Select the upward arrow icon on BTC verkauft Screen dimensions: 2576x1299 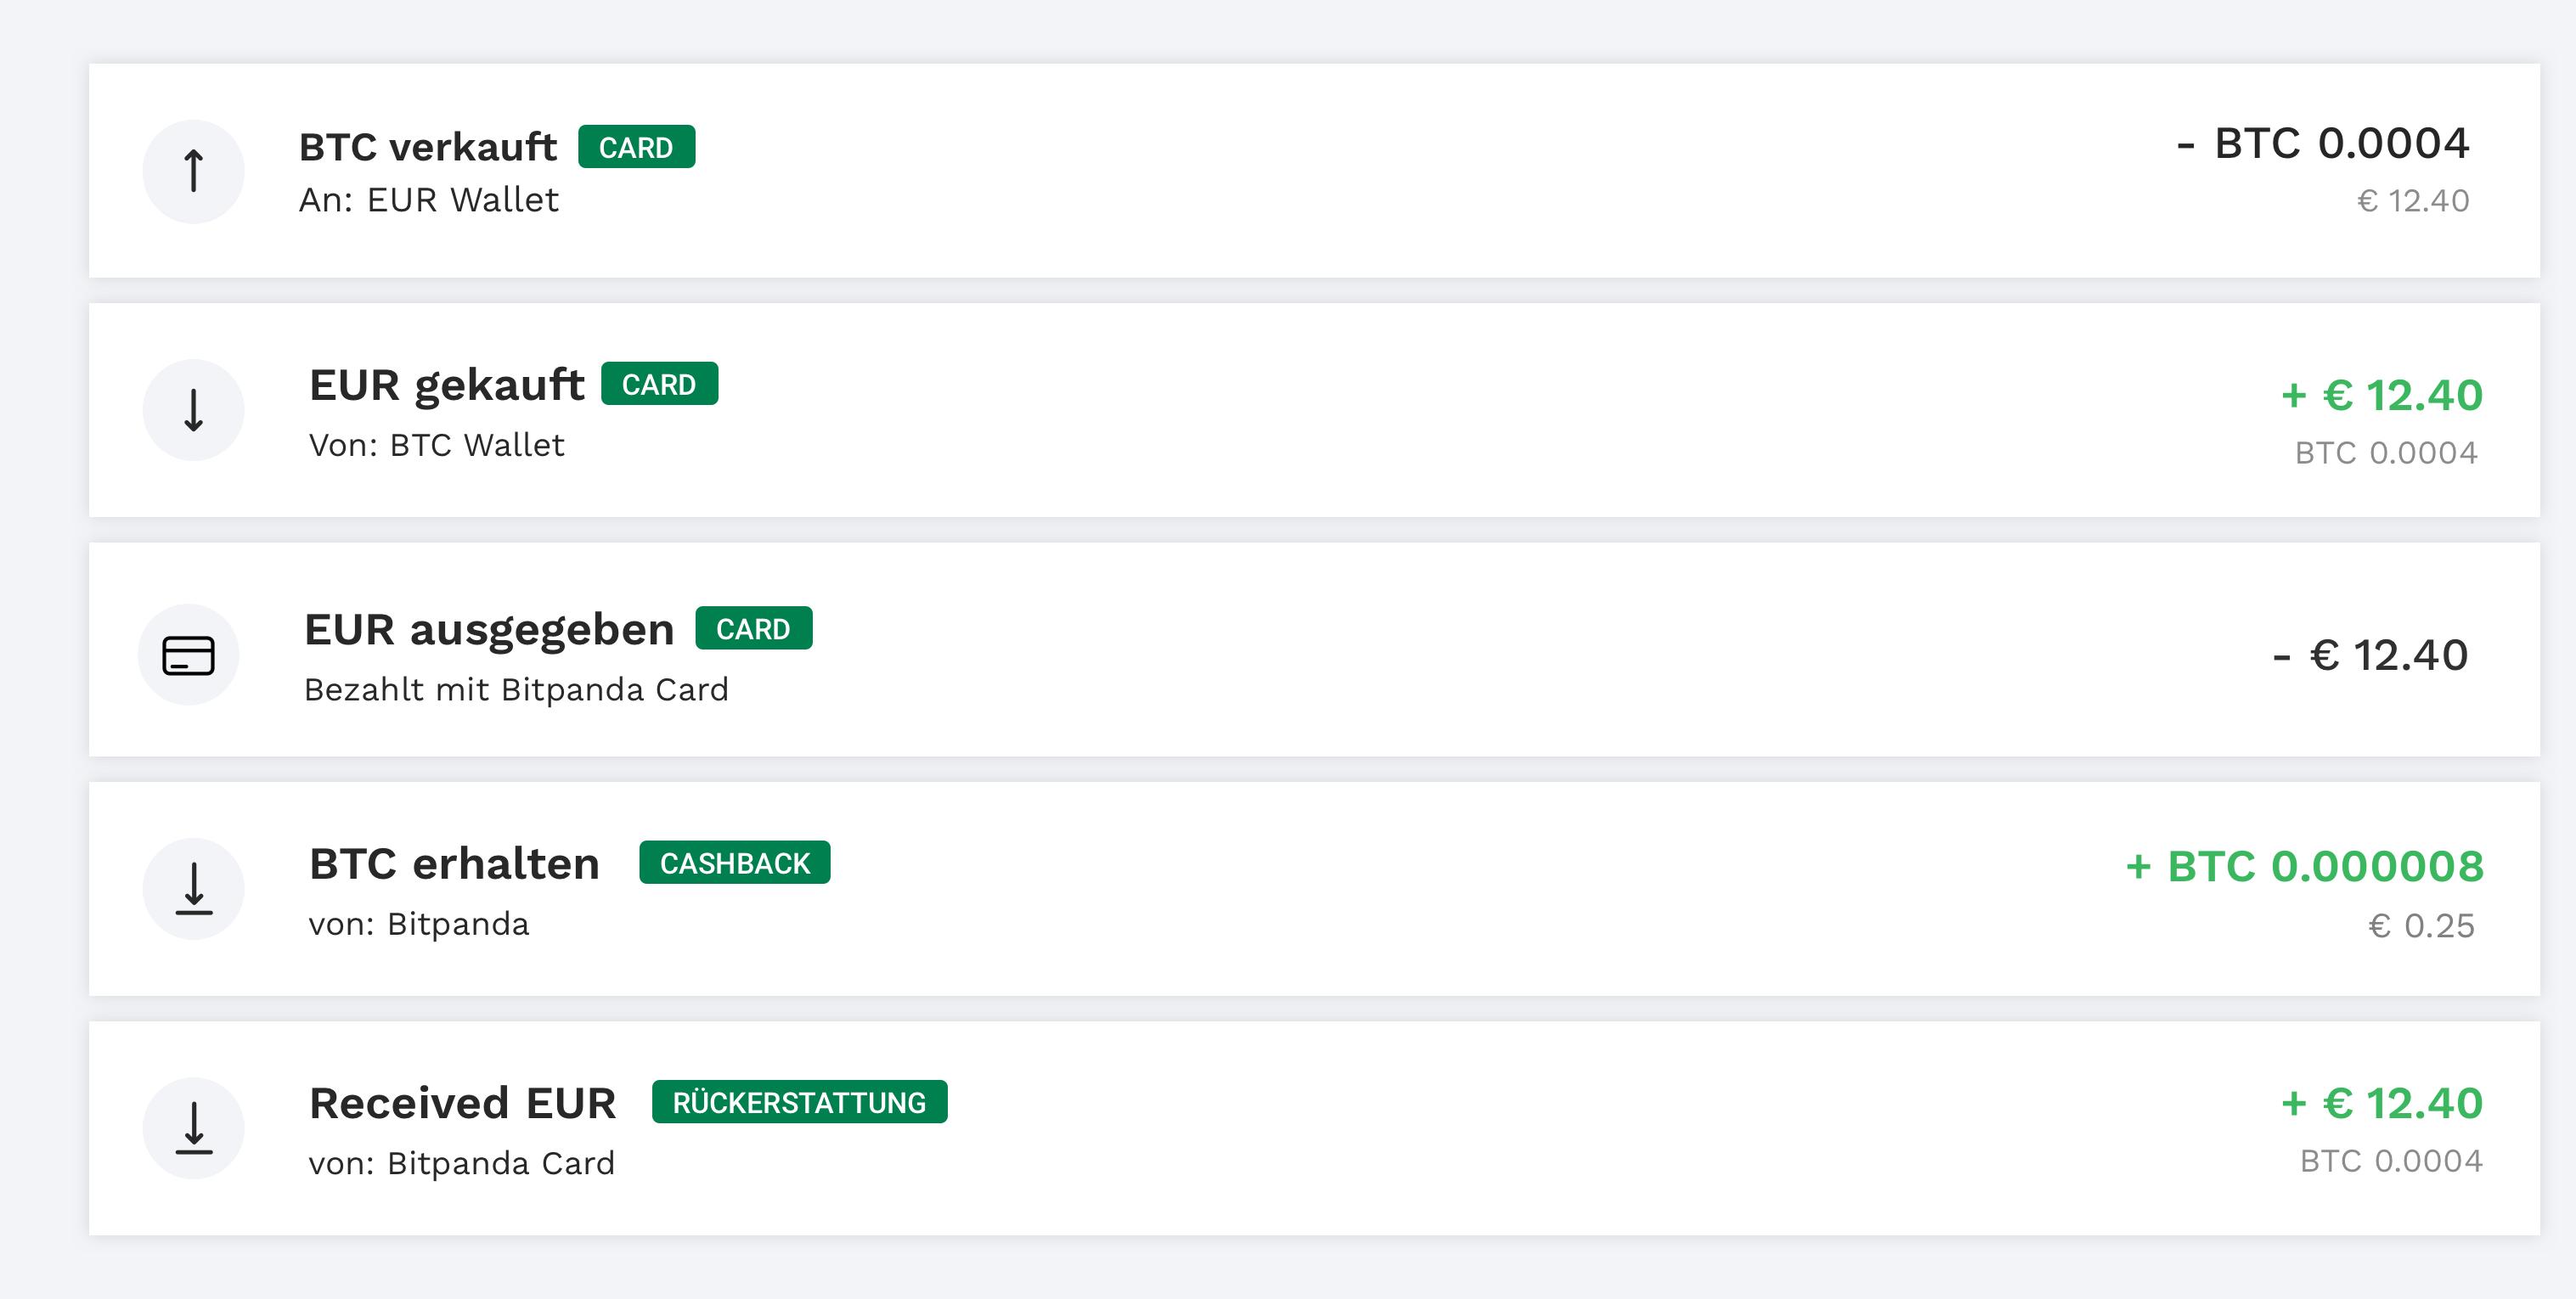192,171
